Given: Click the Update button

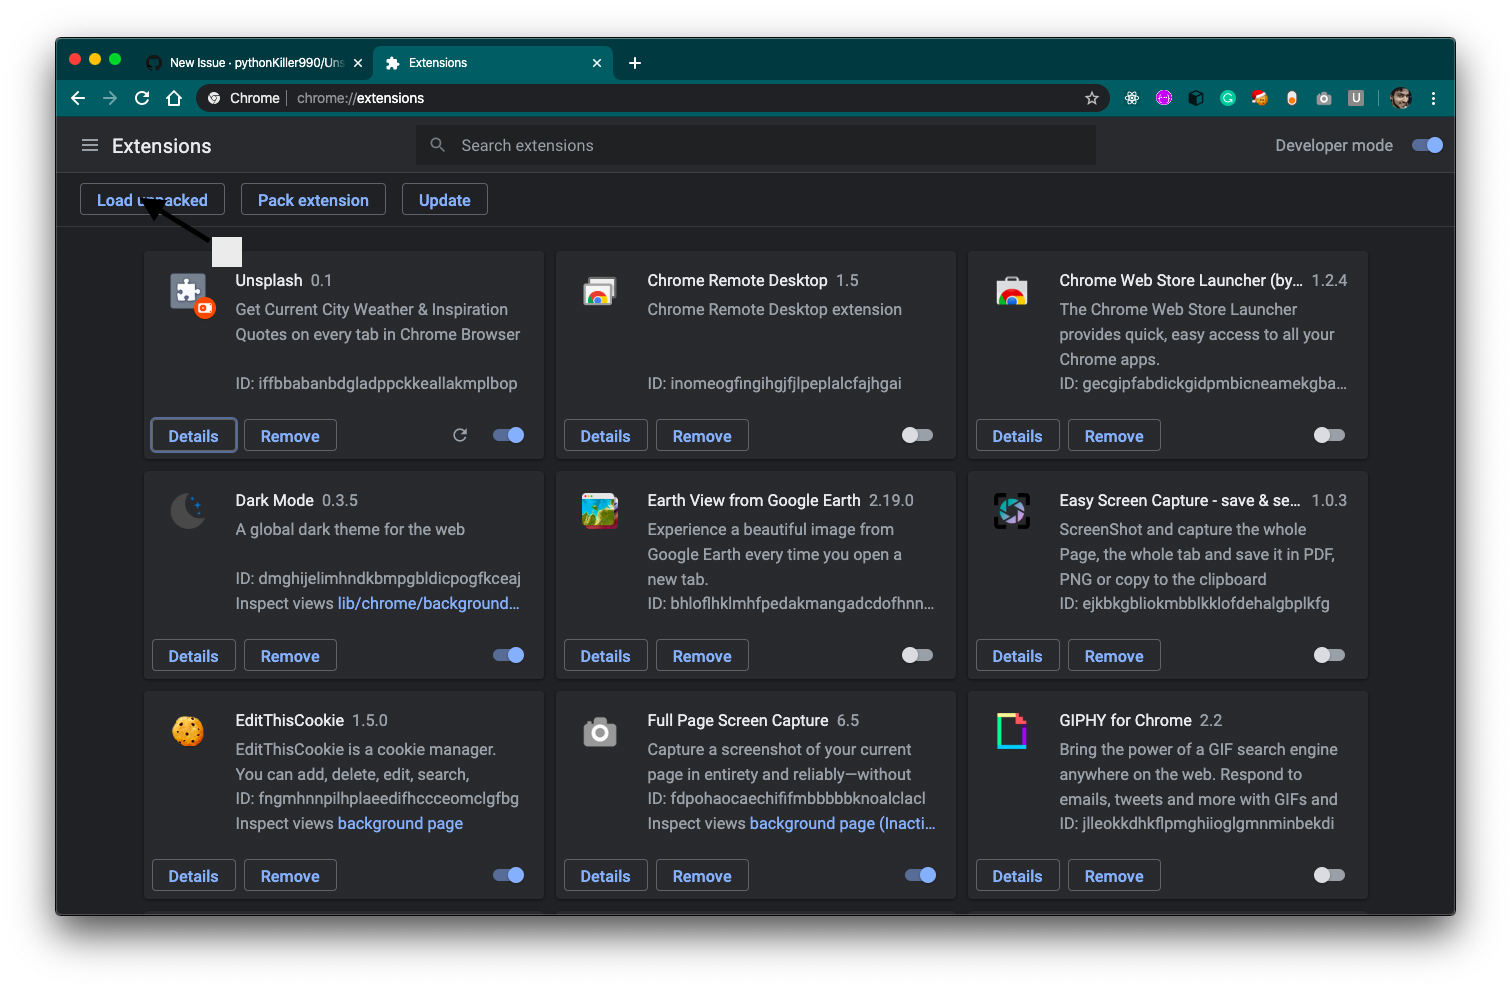Looking at the screenshot, I should [x=445, y=200].
